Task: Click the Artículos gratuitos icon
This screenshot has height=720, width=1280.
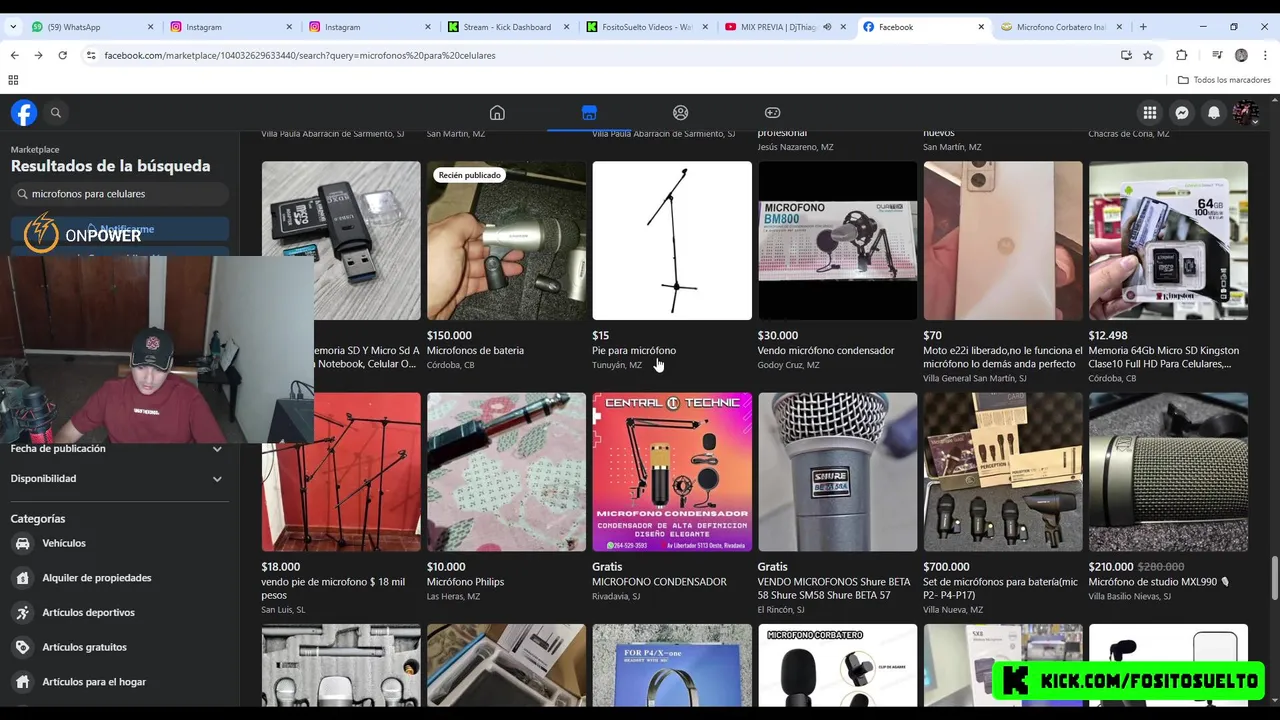Action: 23,647
